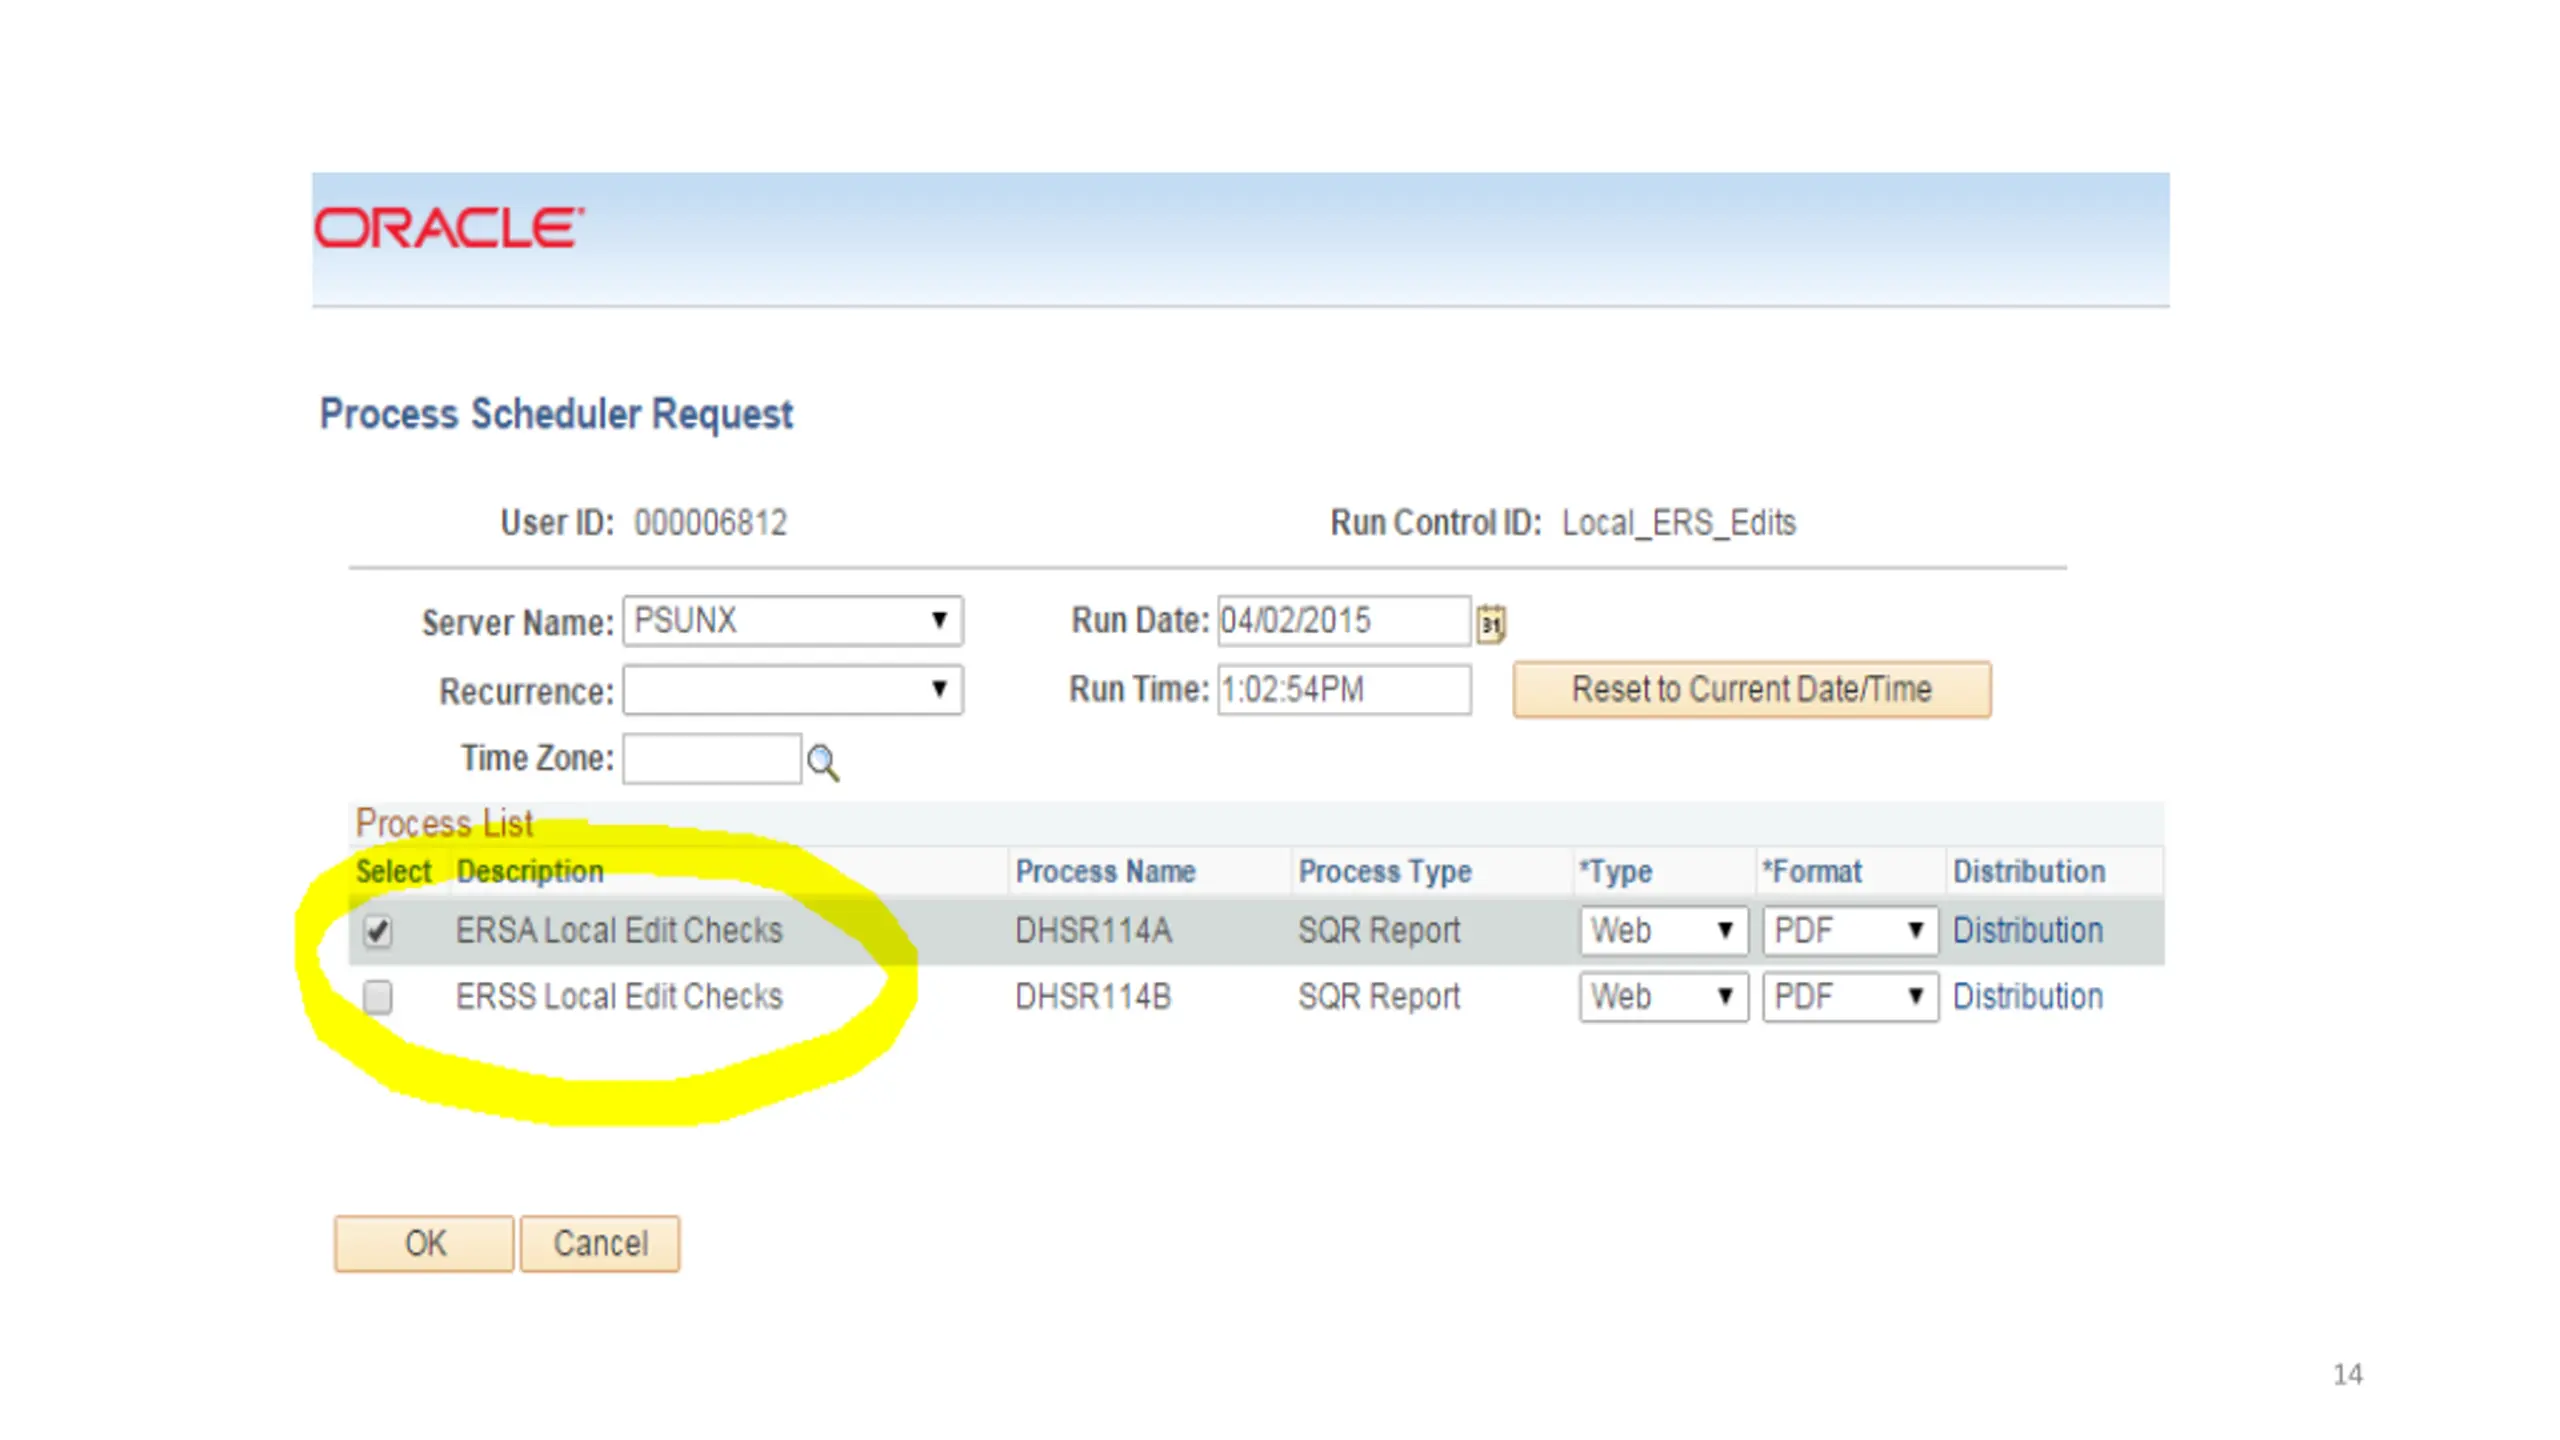Open the Run Date calendar picker icon

click(x=1490, y=623)
